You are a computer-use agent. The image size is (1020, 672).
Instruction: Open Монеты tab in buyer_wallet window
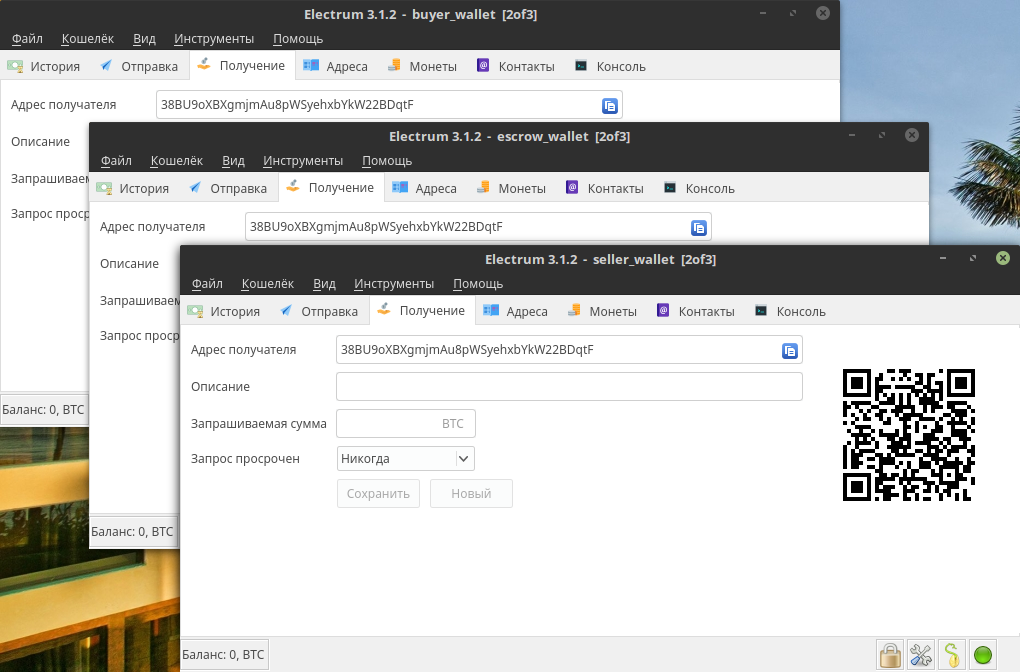(422, 66)
